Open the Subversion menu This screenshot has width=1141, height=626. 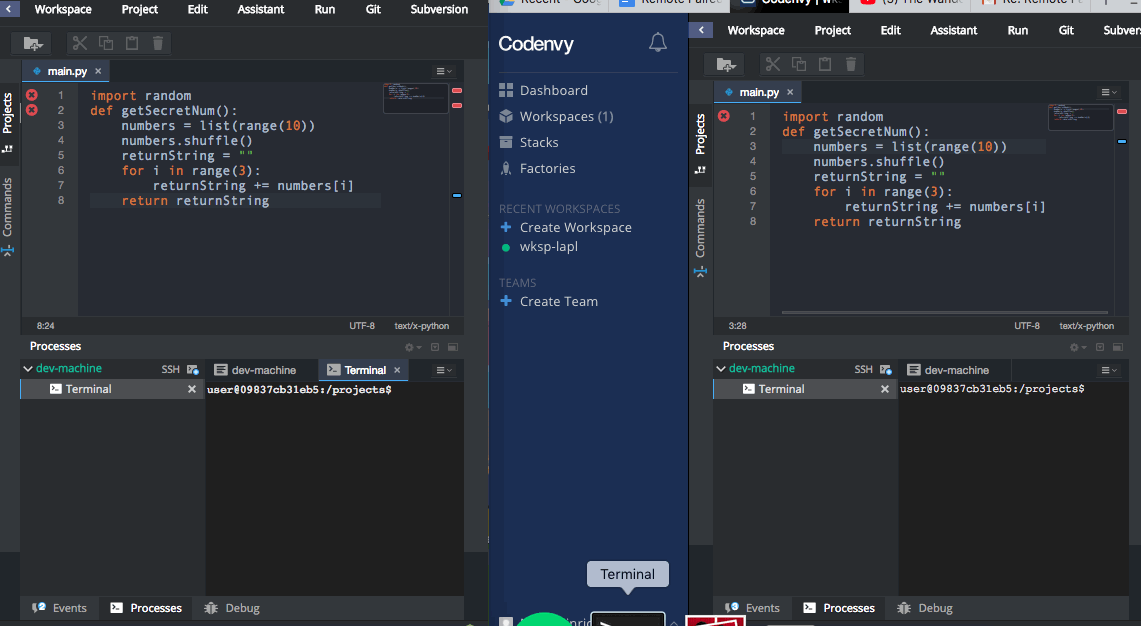click(438, 9)
